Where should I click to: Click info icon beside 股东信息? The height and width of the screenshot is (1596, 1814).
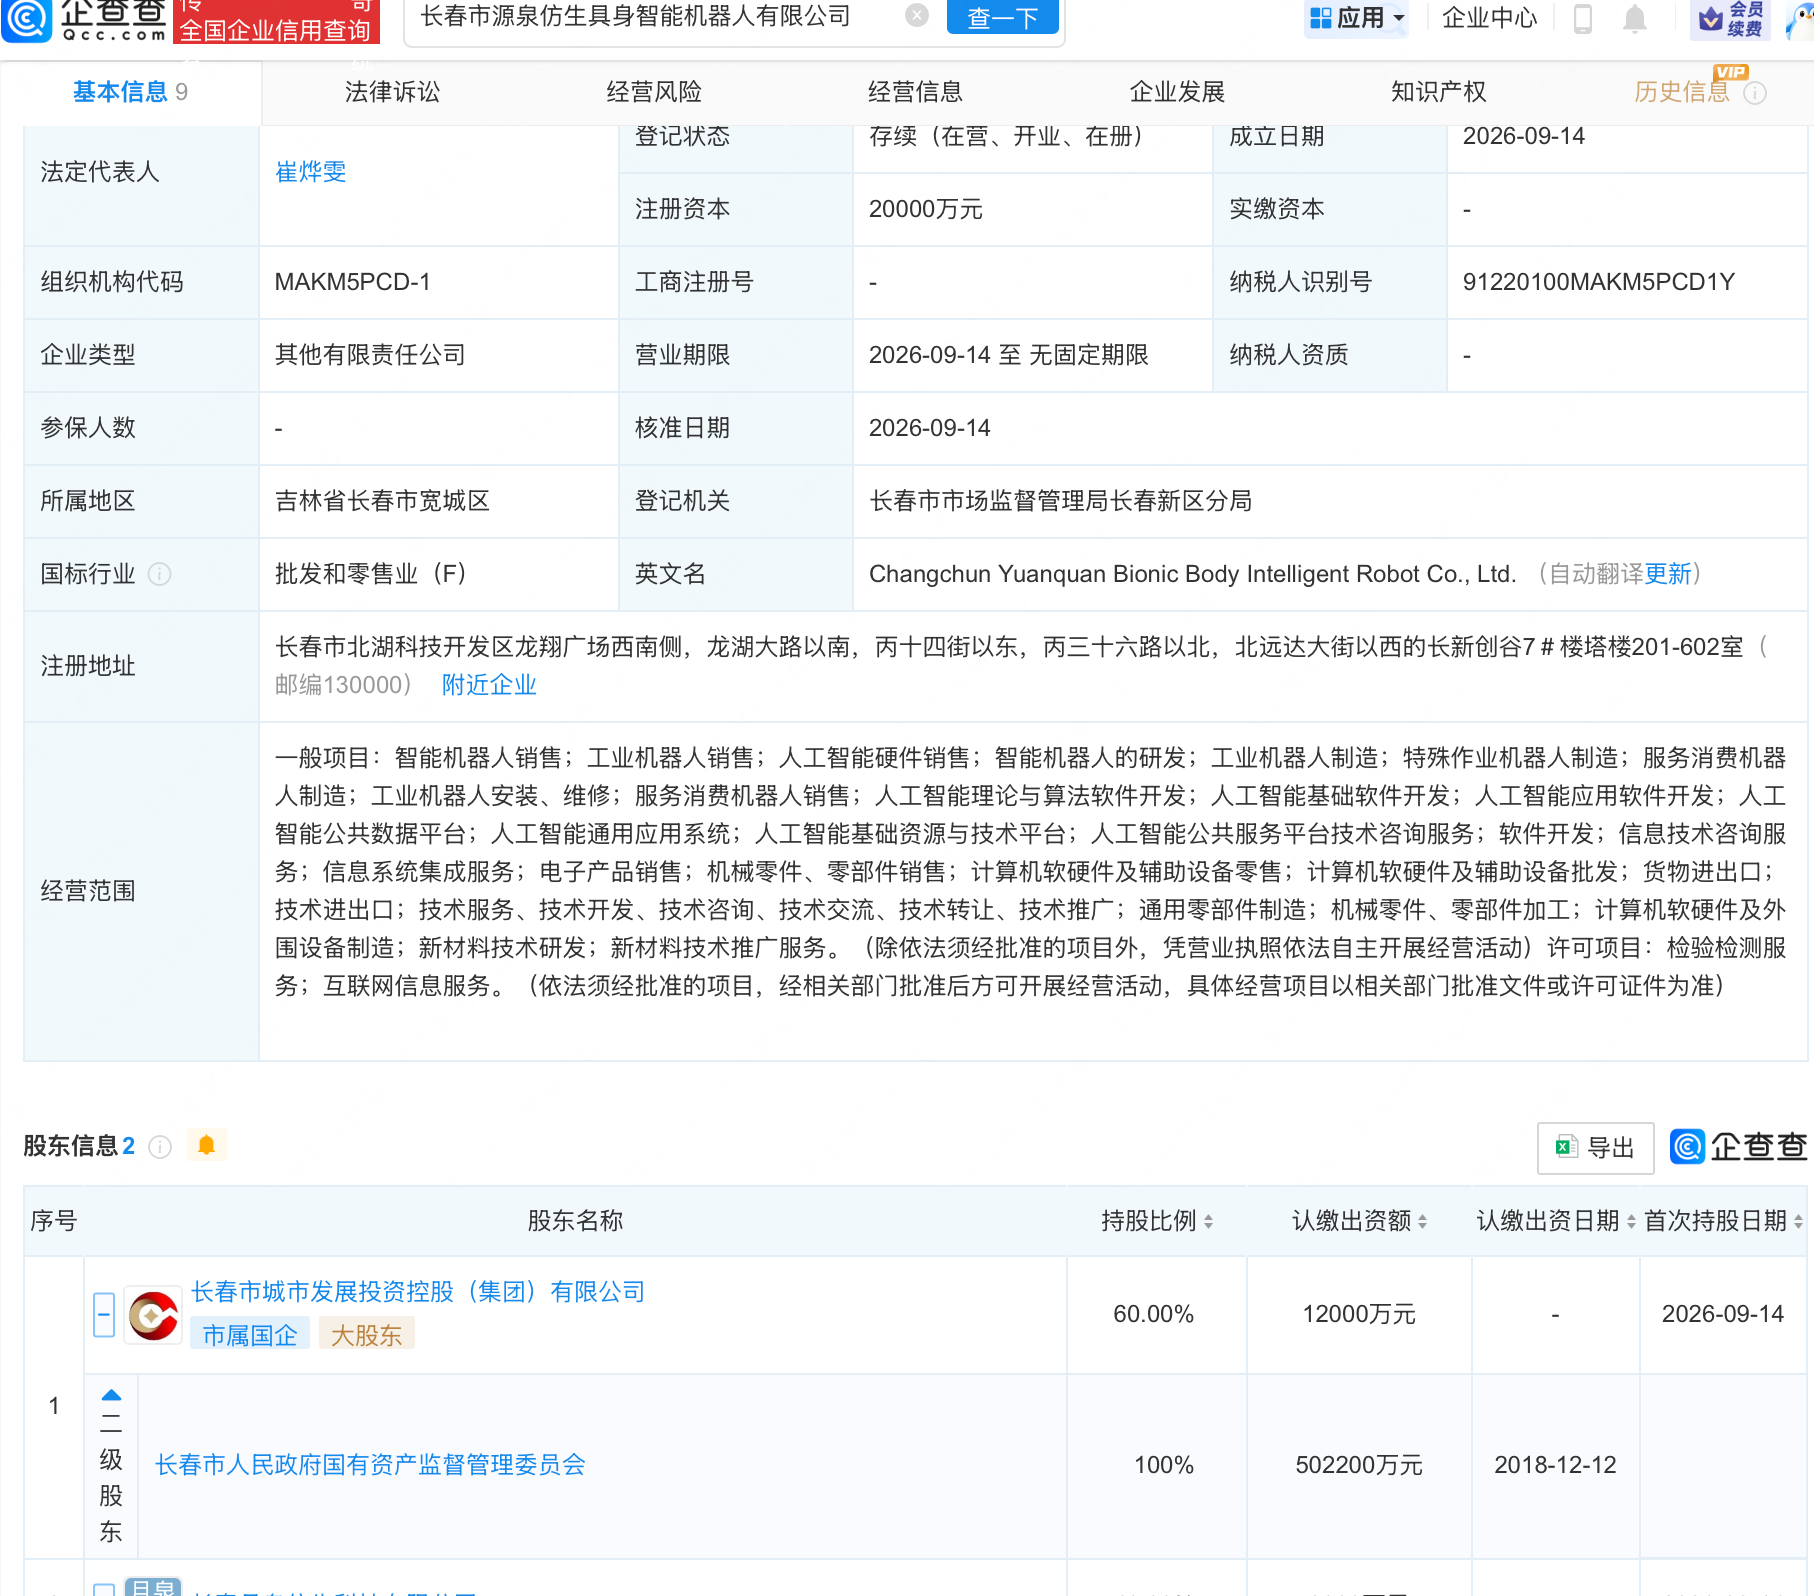pos(160,1146)
